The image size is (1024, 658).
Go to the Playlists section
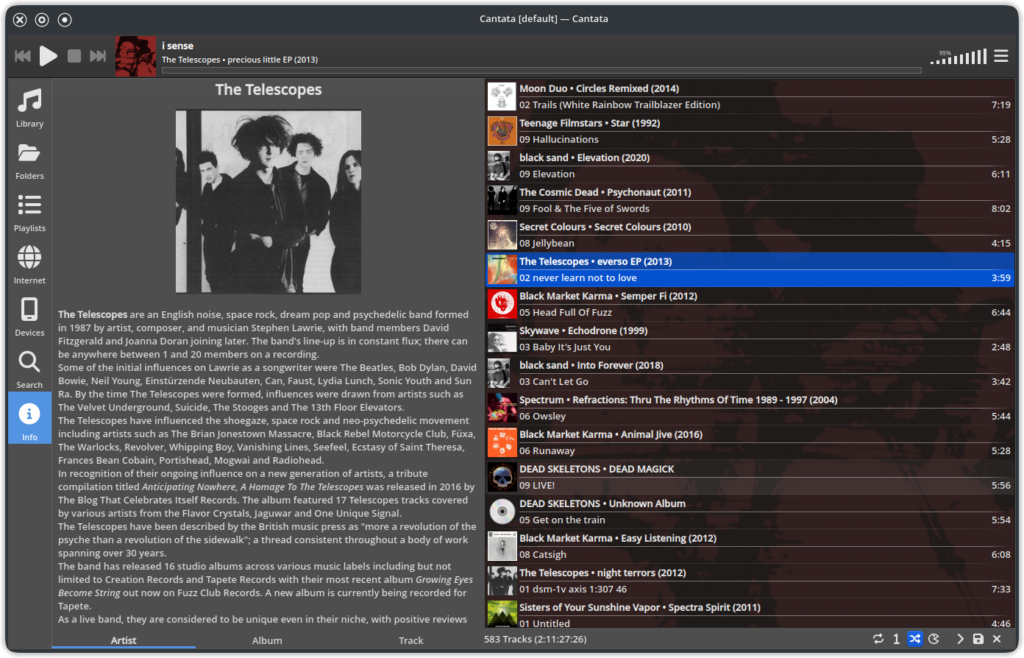(30, 212)
